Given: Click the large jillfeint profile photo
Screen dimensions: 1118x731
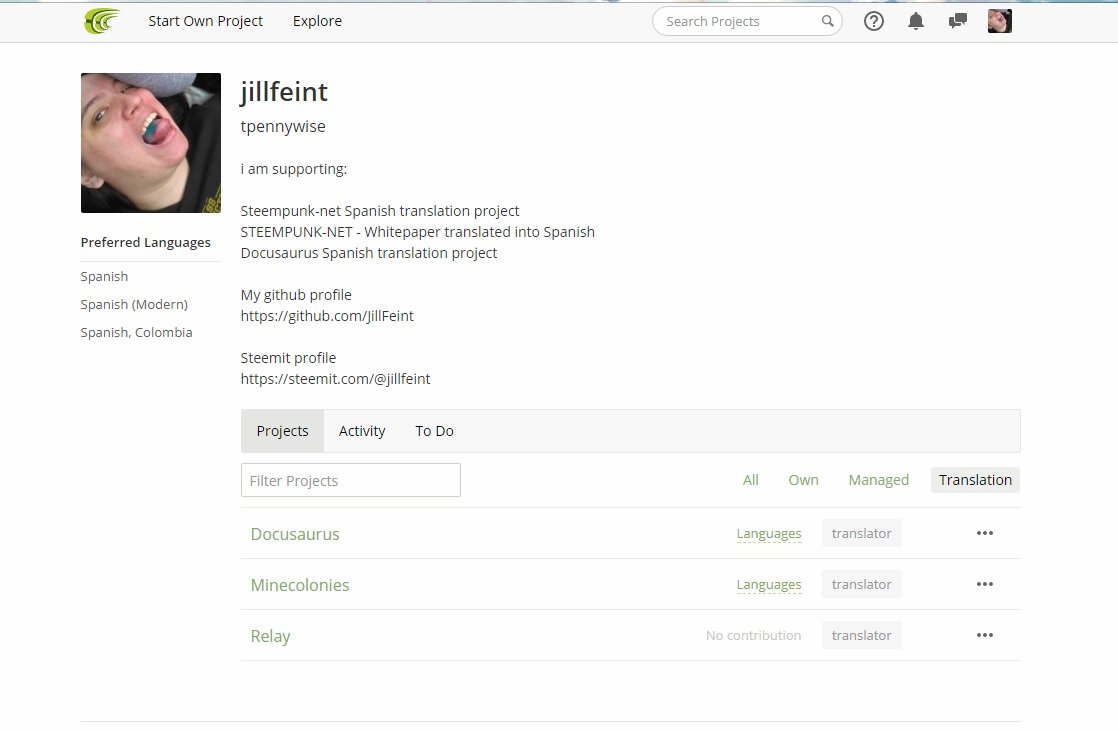Looking at the screenshot, I should point(150,143).
